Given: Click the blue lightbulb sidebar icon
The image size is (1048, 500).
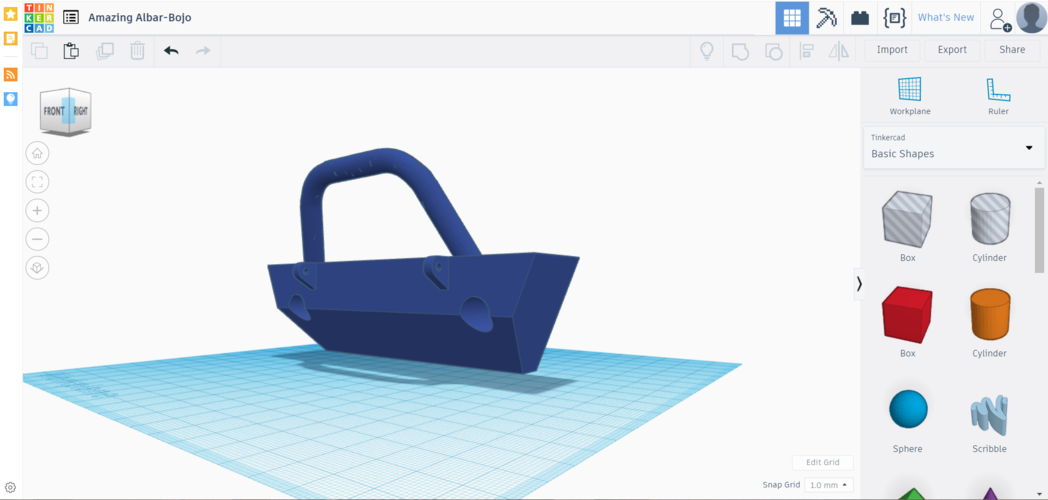Looking at the screenshot, I should click(x=11, y=99).
